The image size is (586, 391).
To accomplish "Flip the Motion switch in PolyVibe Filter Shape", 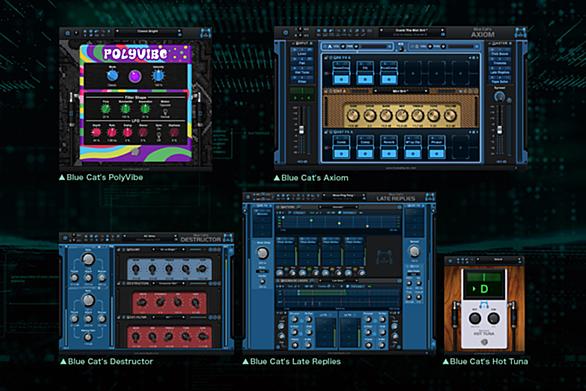I will [165, 111].
